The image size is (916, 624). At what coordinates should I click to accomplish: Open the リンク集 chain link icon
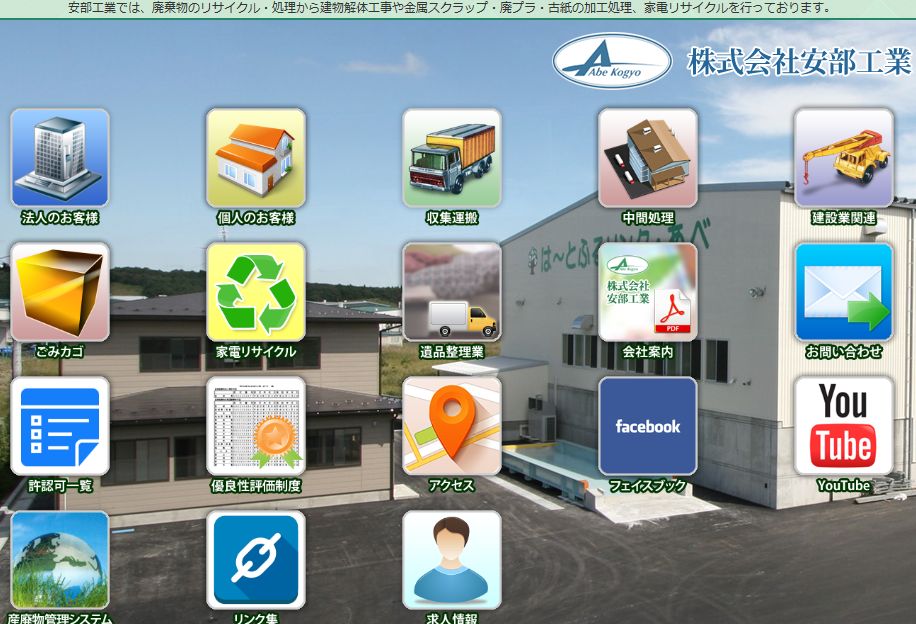[x=256, y=560]
